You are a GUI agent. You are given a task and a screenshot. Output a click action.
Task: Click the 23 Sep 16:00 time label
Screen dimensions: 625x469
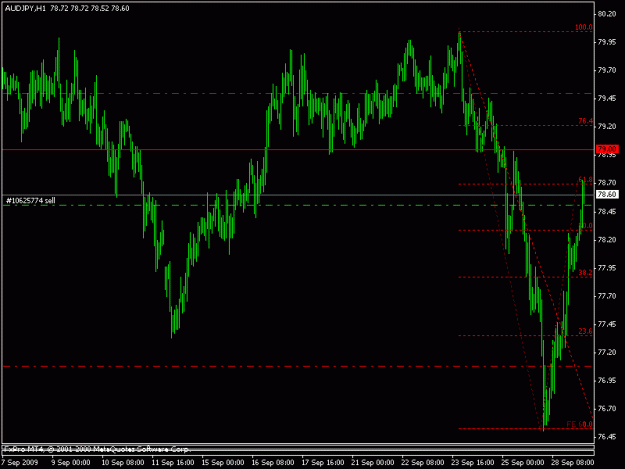point(473,462)
